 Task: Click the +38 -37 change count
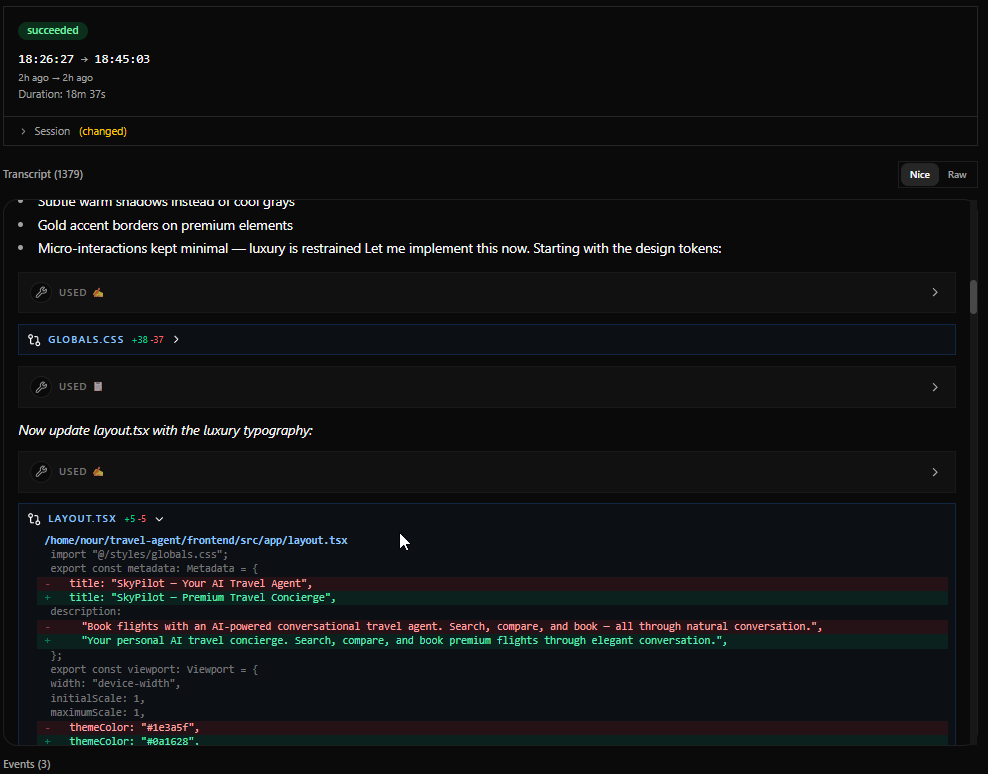pos(147,340)
